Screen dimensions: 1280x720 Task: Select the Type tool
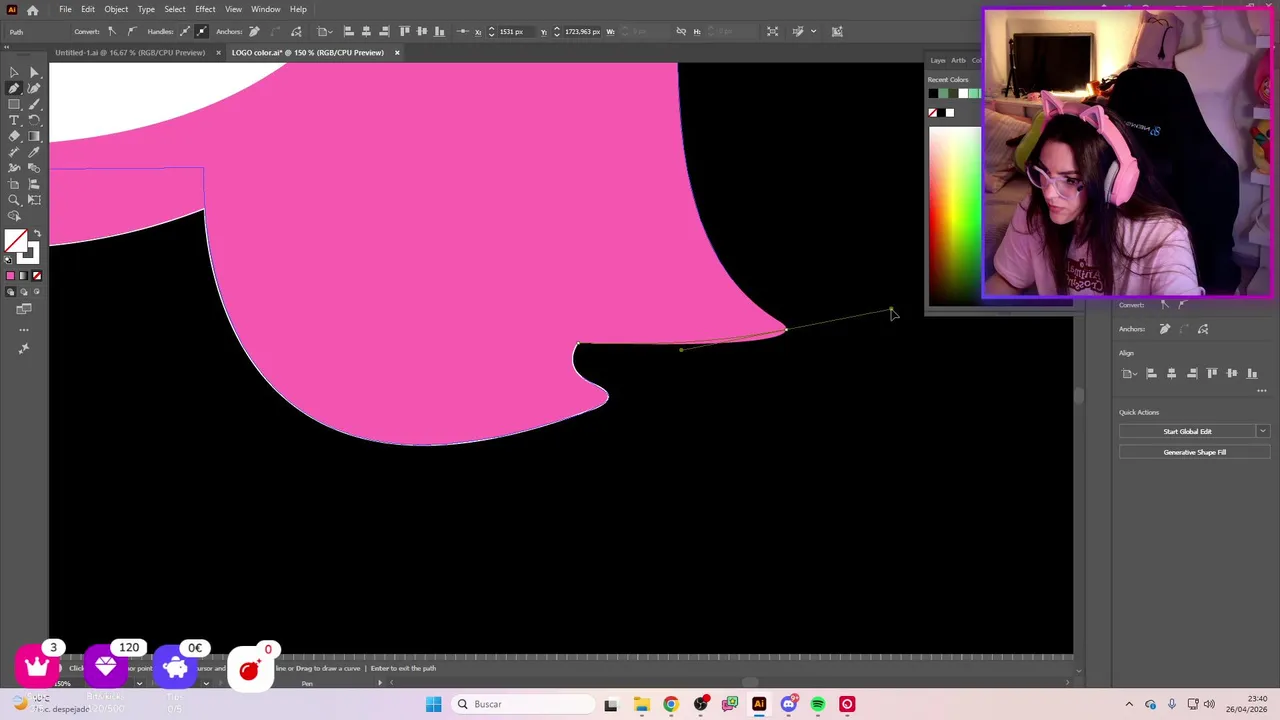tap(14, 120)
